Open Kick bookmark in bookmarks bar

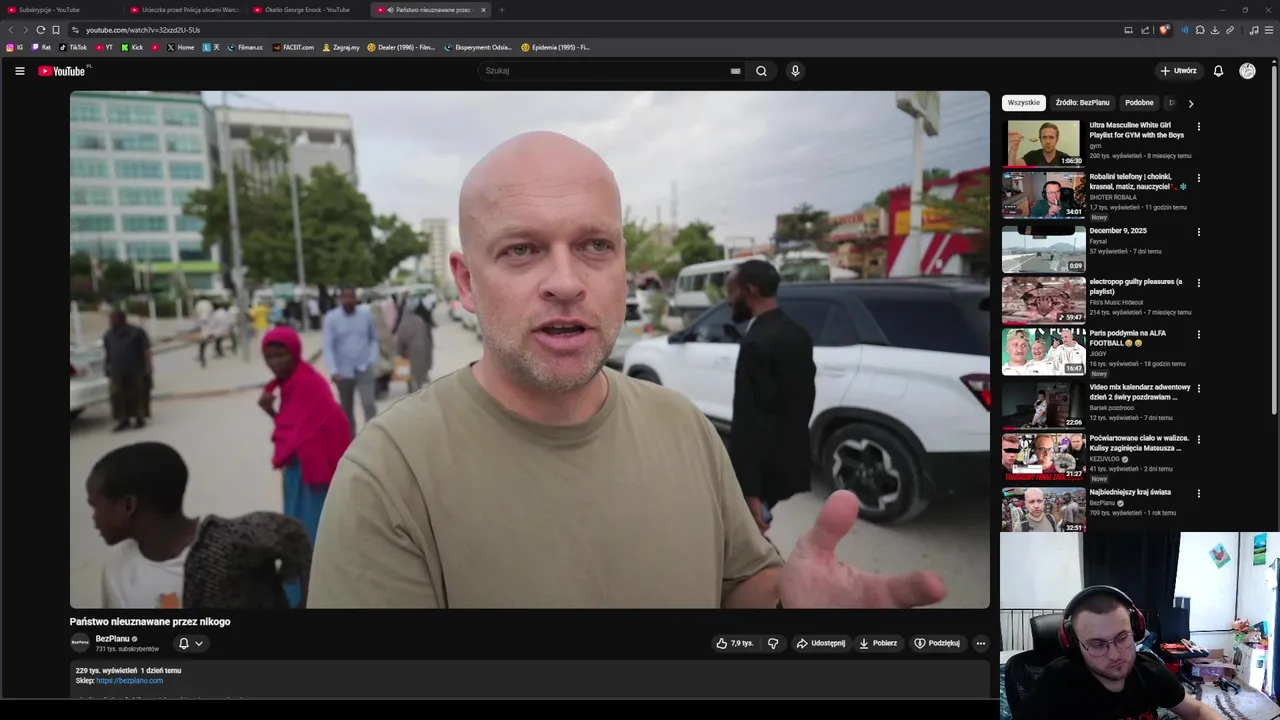click(x=132, y=47)
